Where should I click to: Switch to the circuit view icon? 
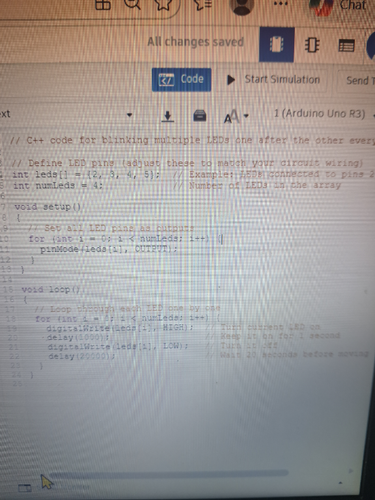(276, 45)
